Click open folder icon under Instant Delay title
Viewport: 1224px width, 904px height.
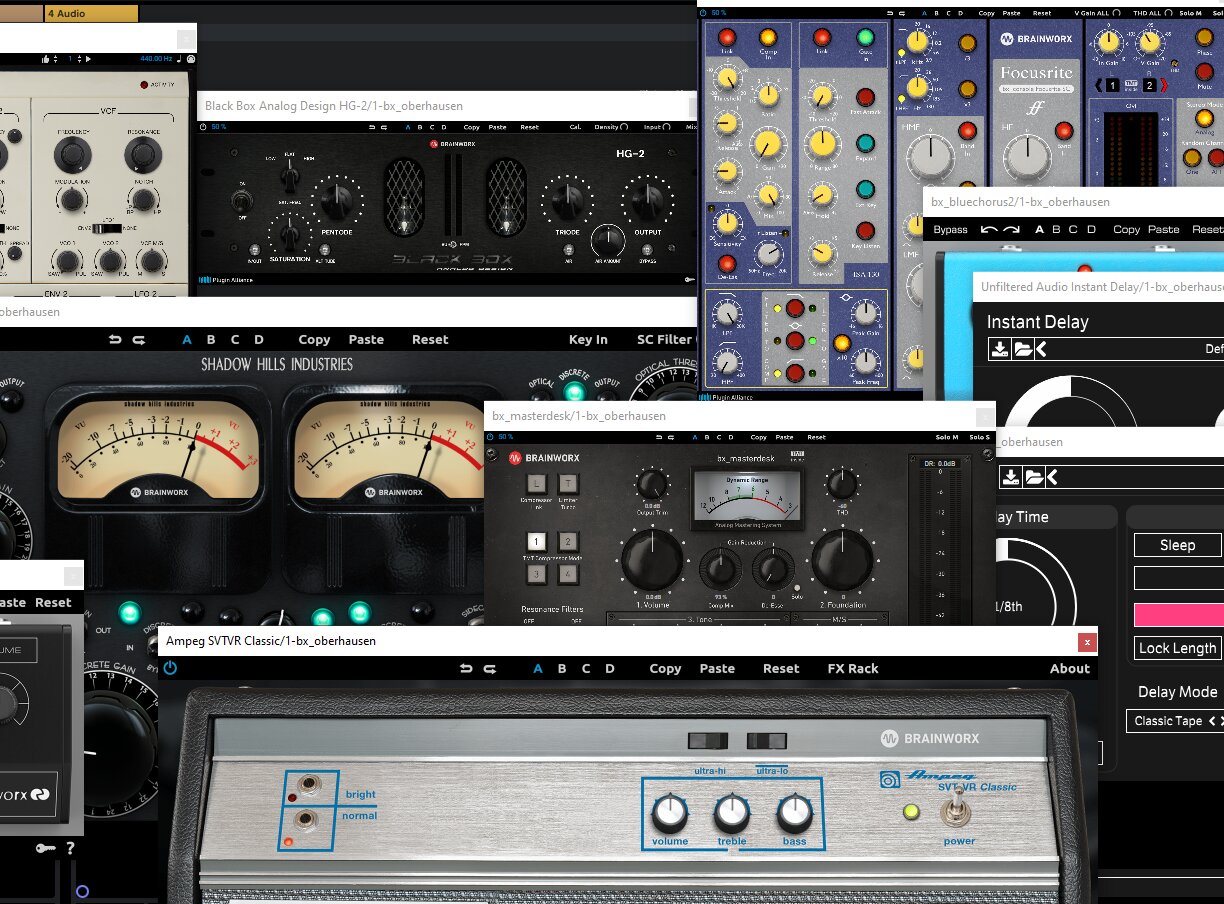coord(1022,349)
